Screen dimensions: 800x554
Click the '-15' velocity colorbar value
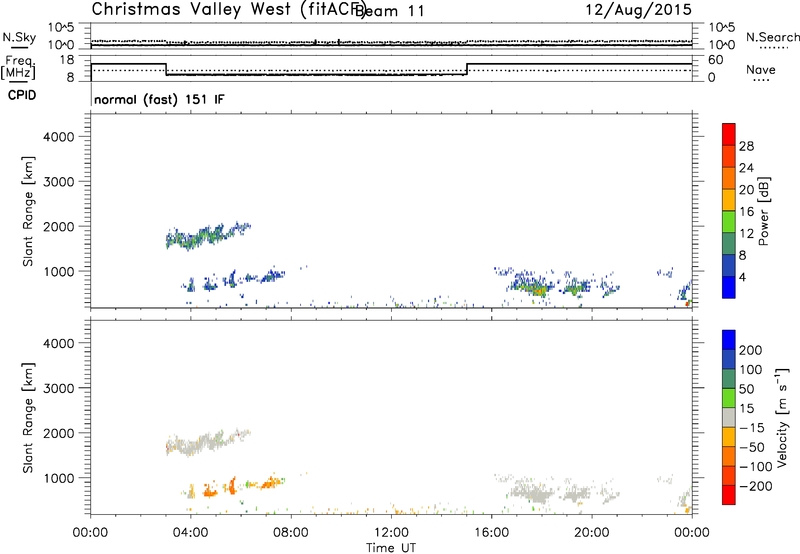click(x=752, y=428)
